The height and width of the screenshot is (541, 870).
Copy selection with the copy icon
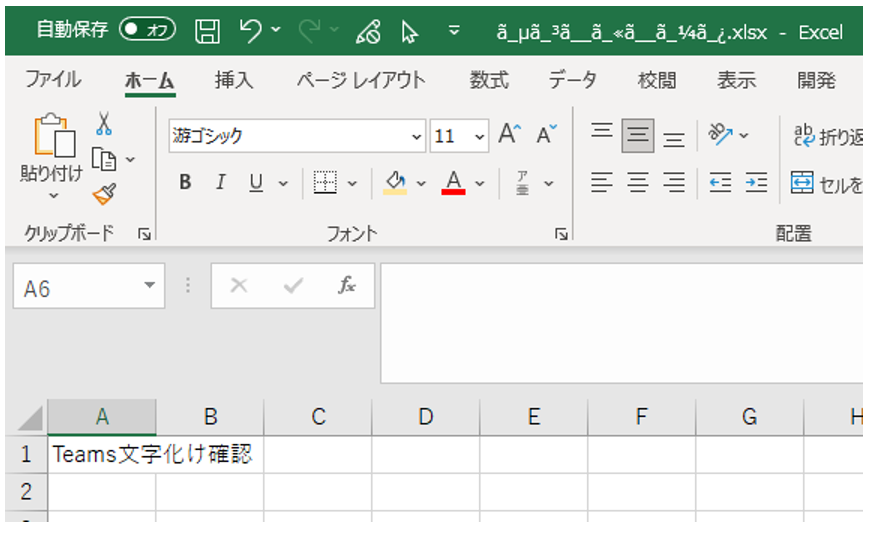tap(104, 159)
